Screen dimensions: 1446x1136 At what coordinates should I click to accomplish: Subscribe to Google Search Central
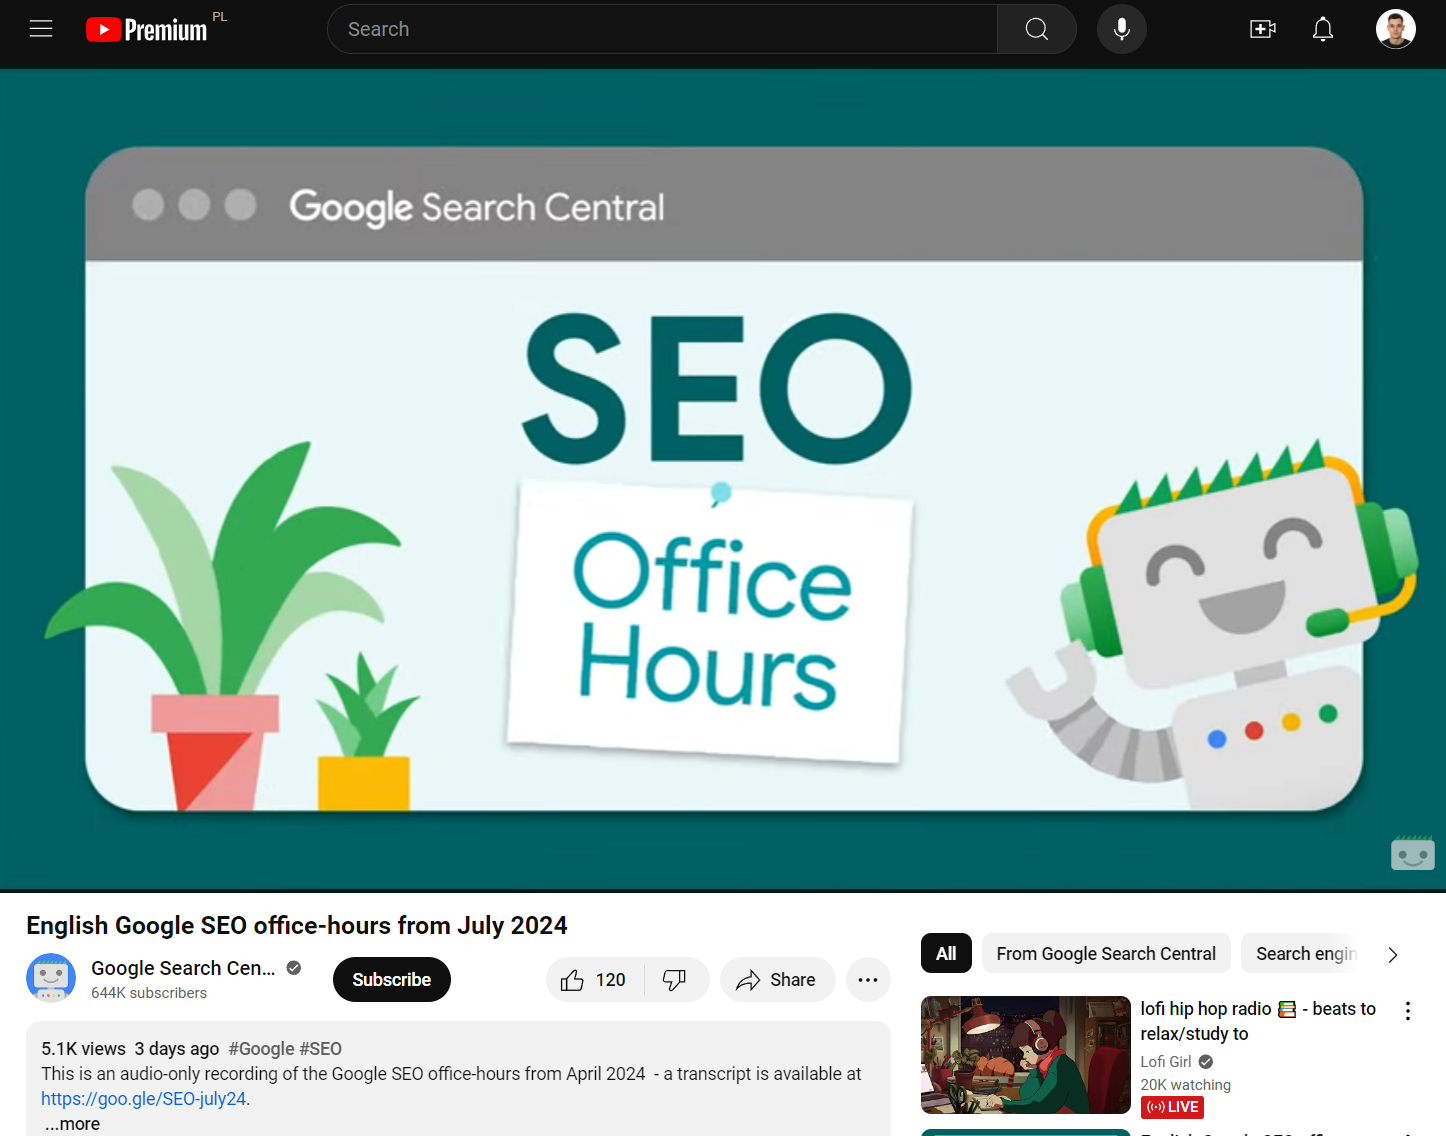tap(392, 980)
